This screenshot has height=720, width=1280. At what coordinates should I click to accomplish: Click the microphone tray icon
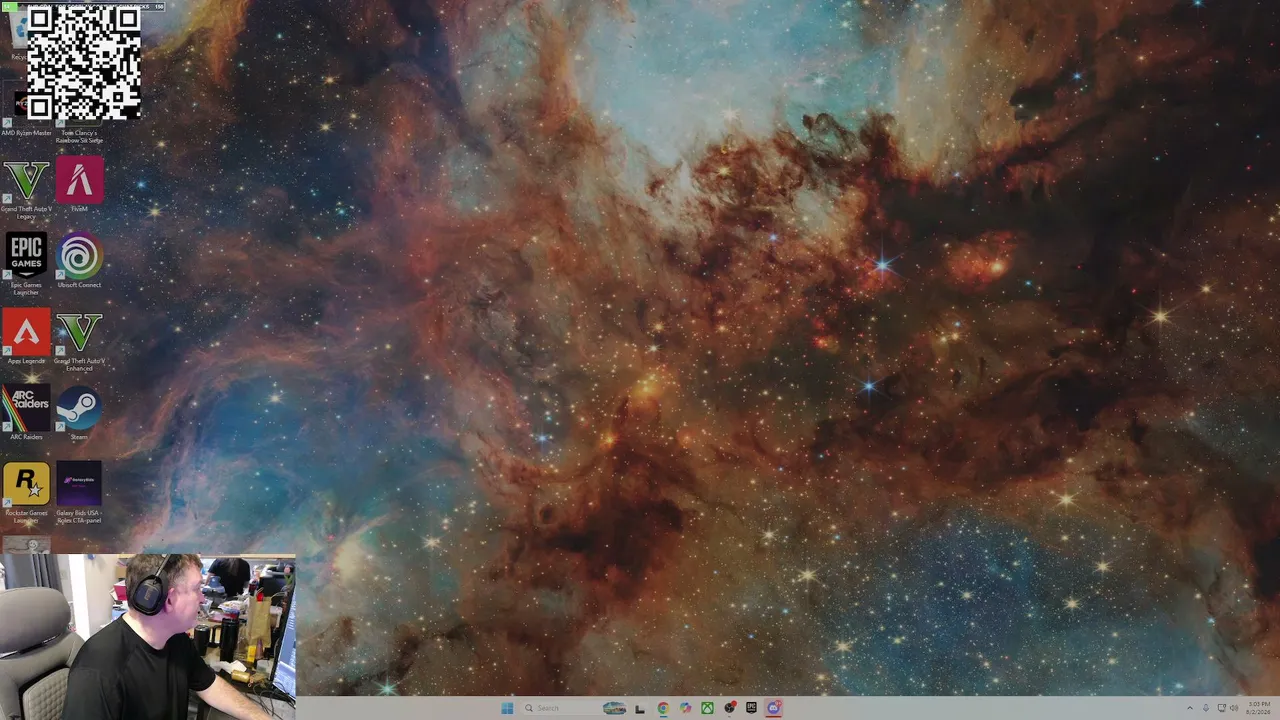[1205, 708]
